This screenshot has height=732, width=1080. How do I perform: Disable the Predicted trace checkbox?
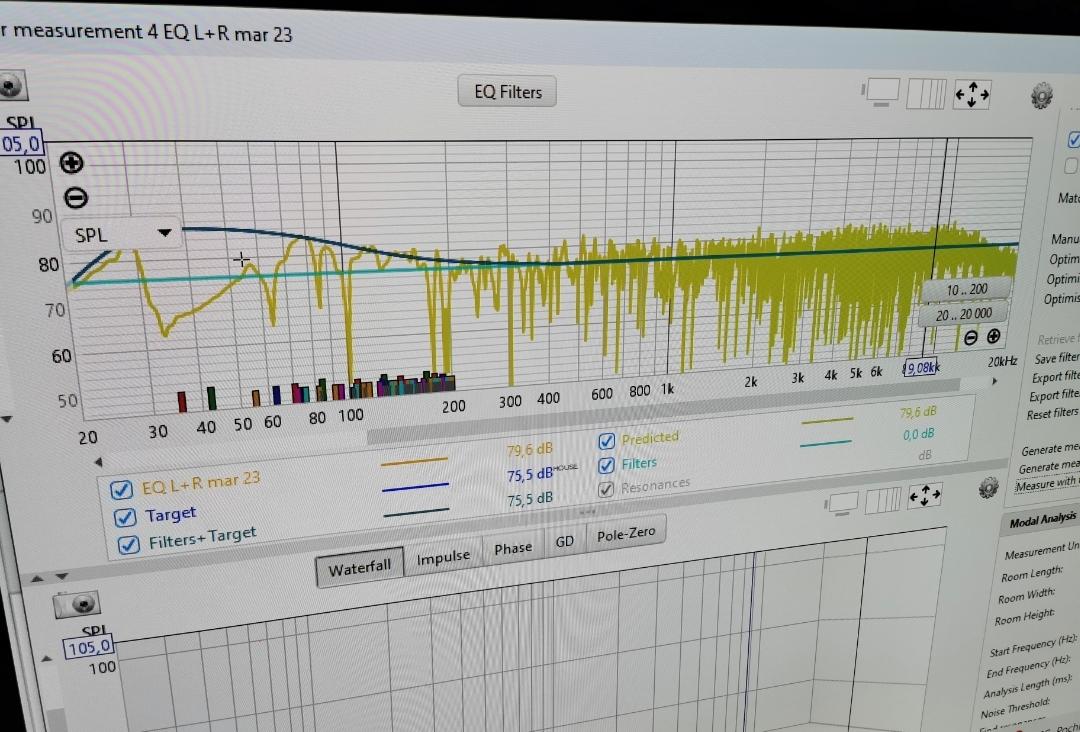pyautogui.click(x=607, y=441)
